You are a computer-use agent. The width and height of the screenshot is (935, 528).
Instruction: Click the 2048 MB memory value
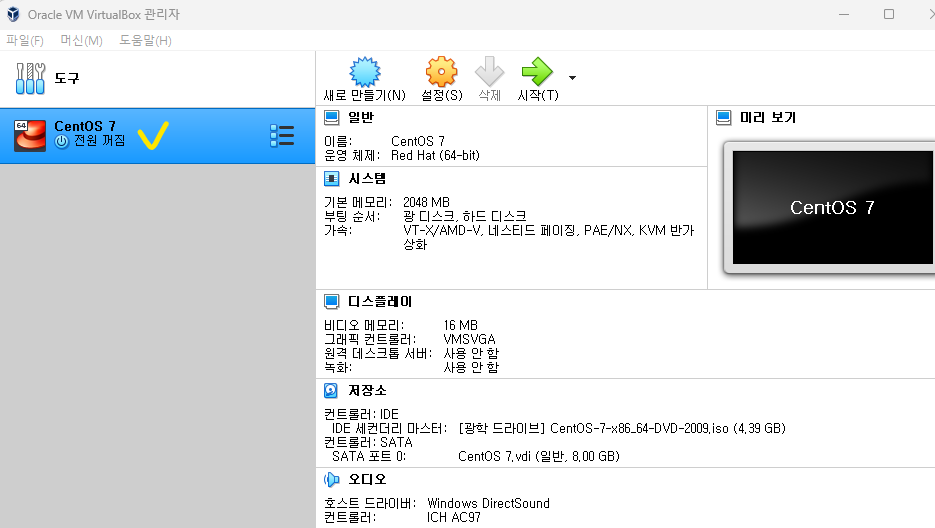426,202
